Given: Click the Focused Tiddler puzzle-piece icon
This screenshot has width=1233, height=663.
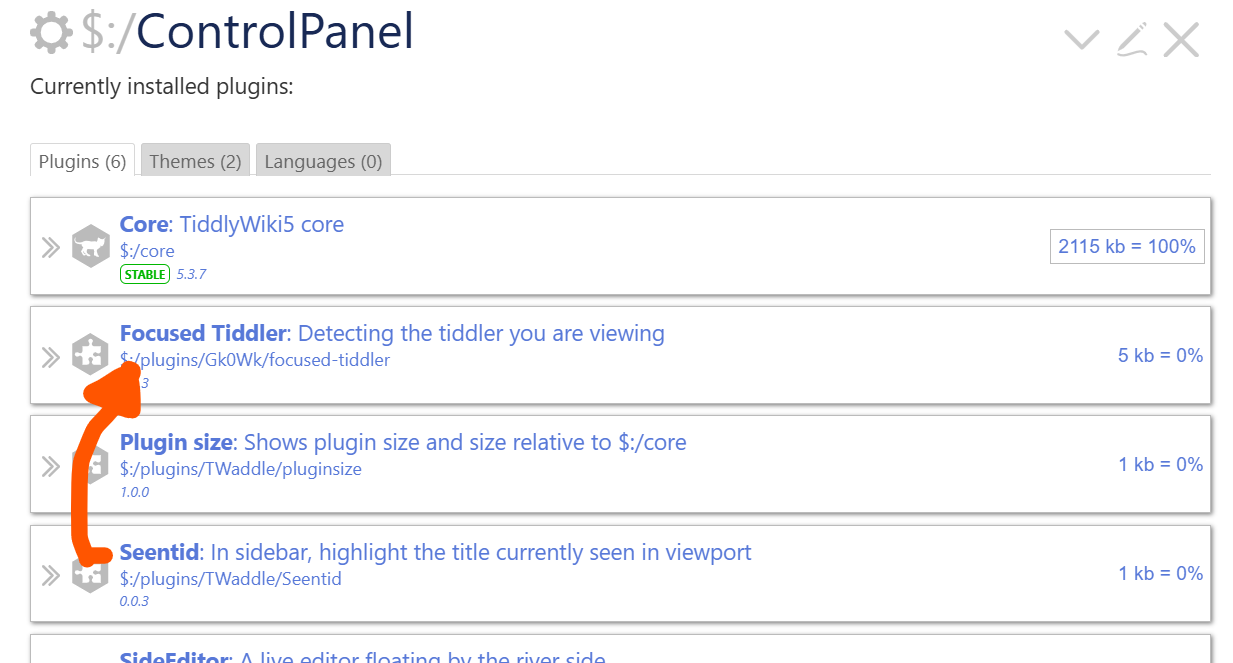Looking at the screenshot, I should (91, 356).
